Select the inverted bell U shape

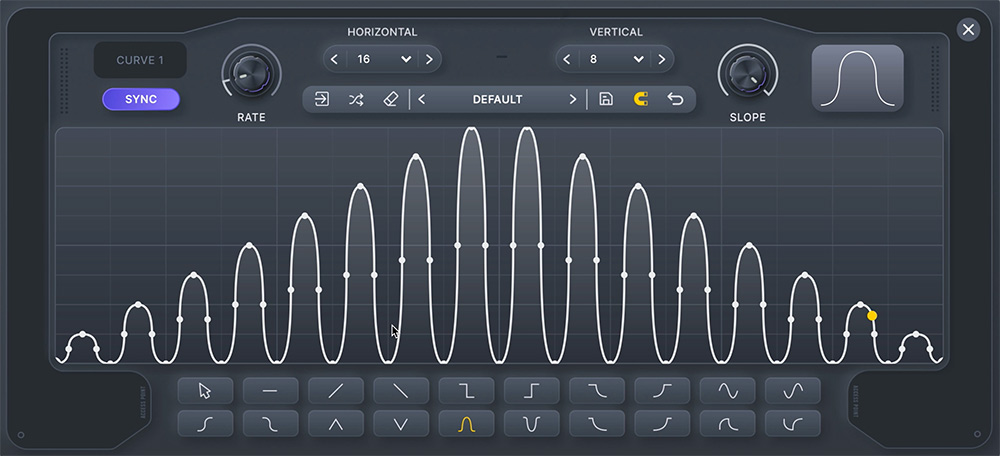[531, 423]
